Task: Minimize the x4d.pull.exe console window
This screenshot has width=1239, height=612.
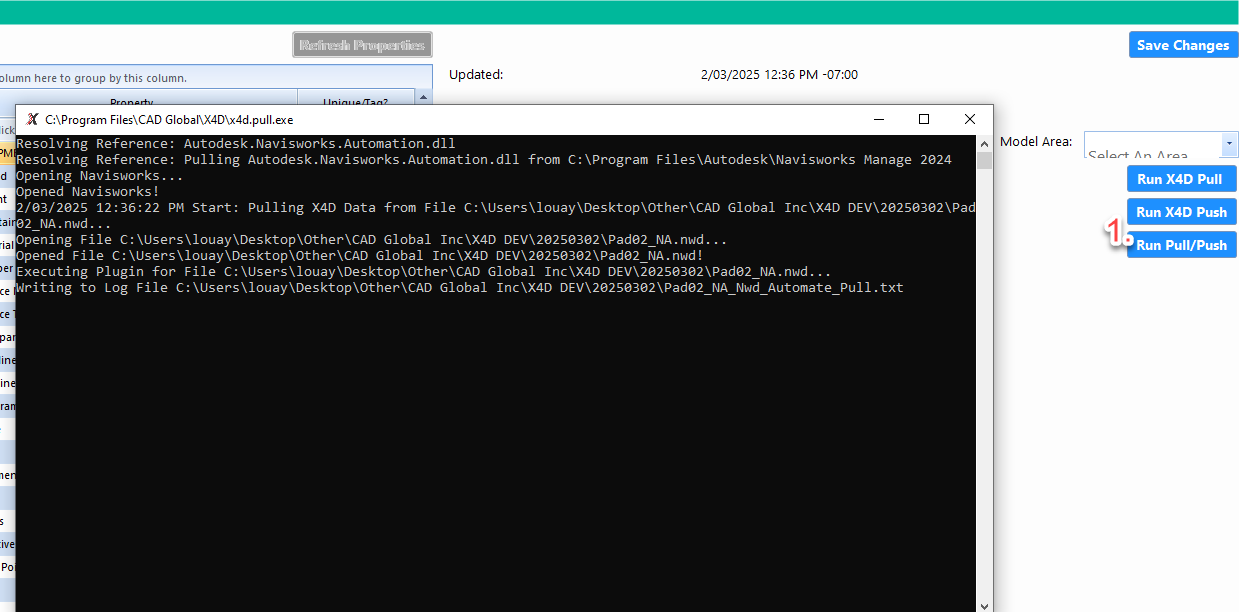Action: 877,119
